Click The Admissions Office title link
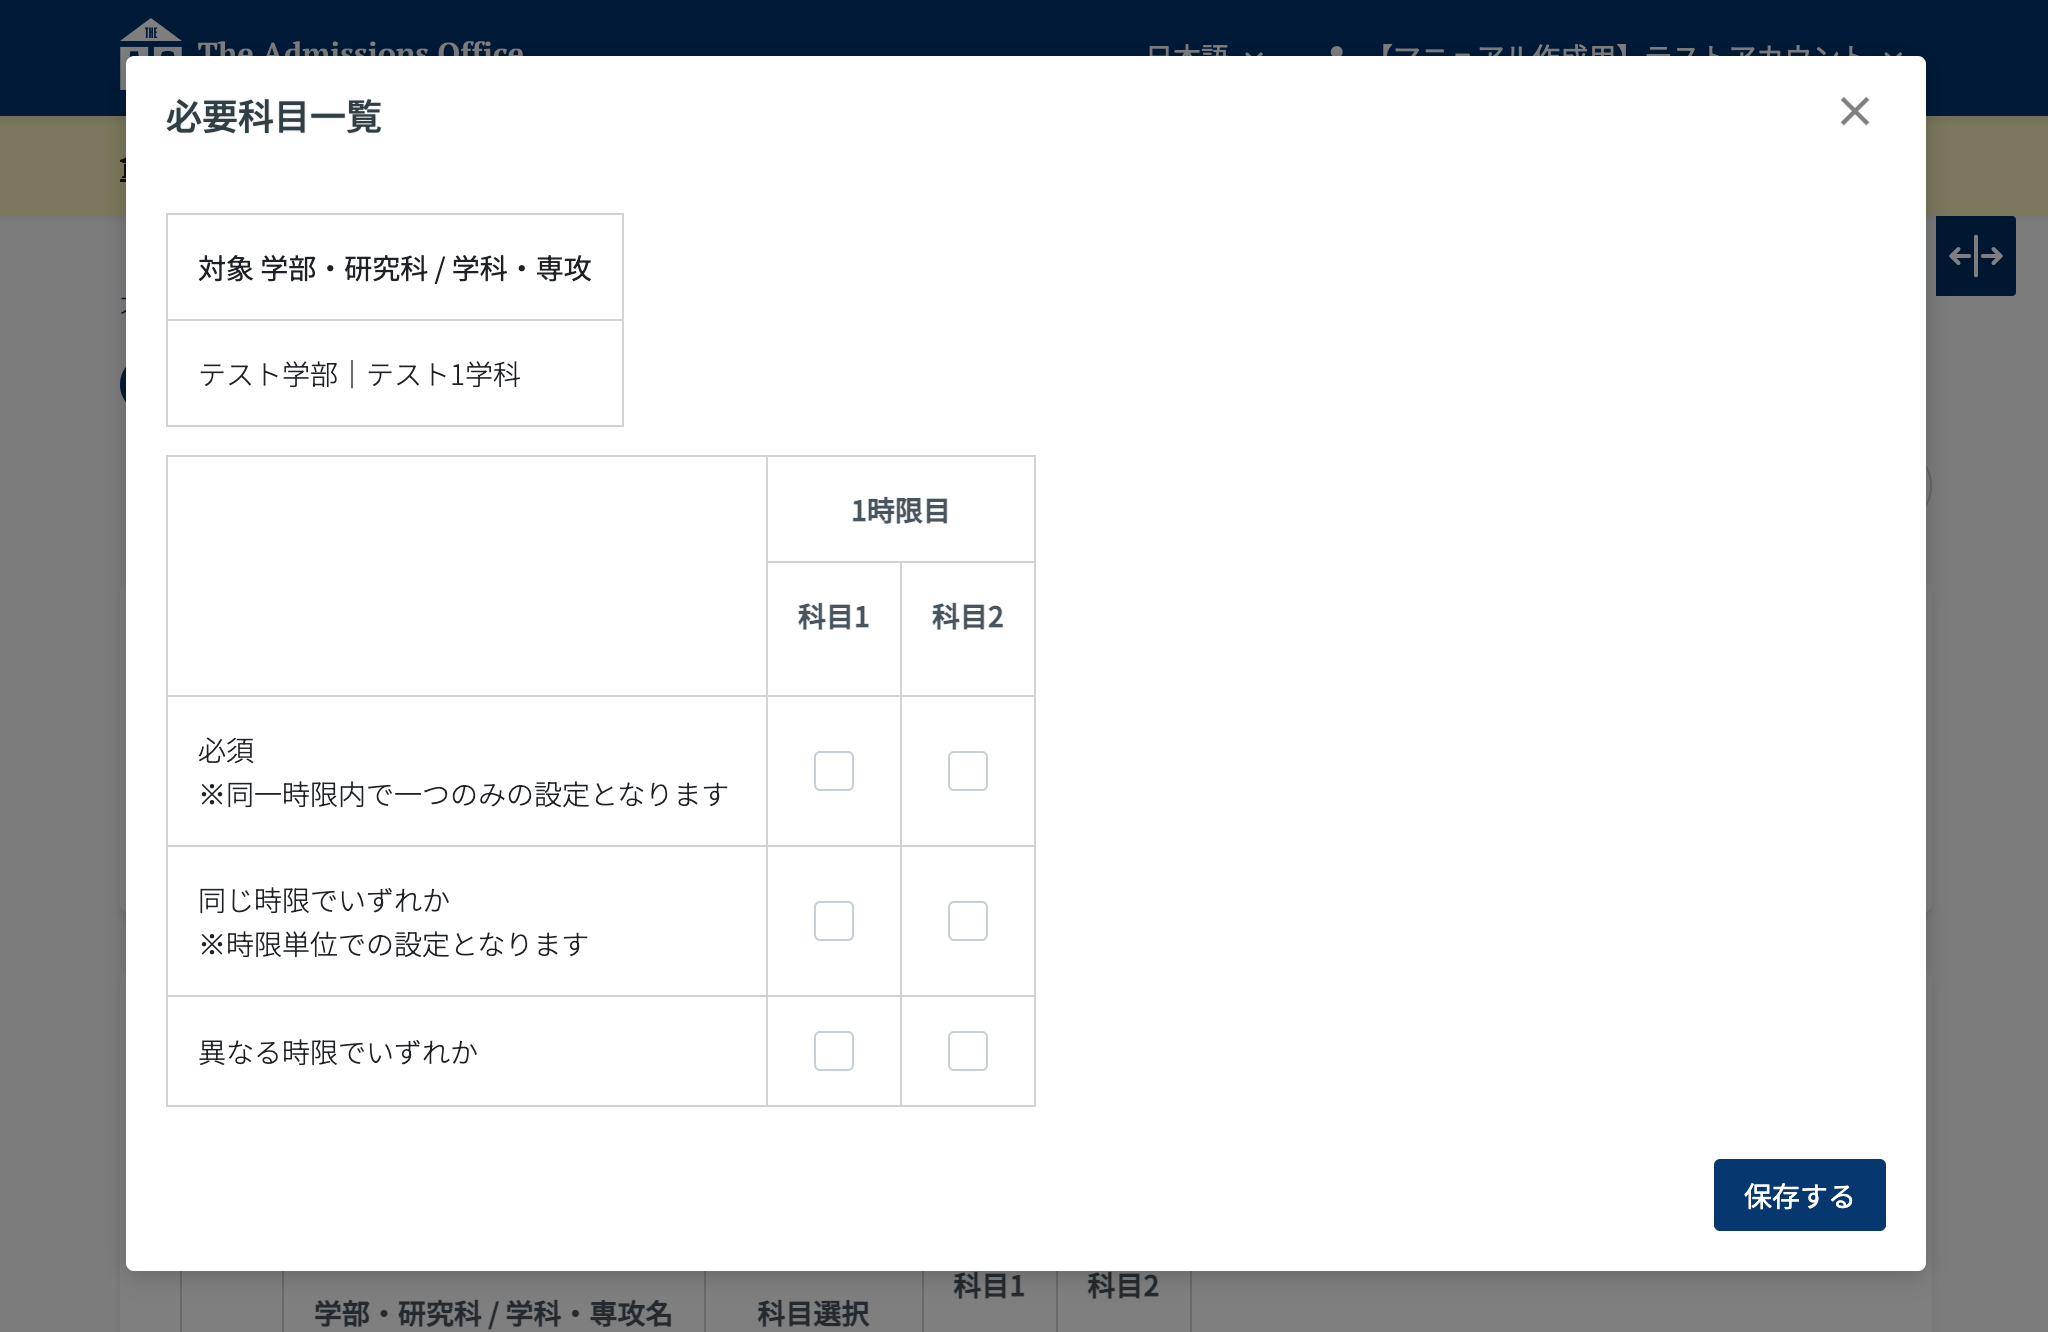The width and height of the screenshot is (2048, 1332). coord(360,48)
